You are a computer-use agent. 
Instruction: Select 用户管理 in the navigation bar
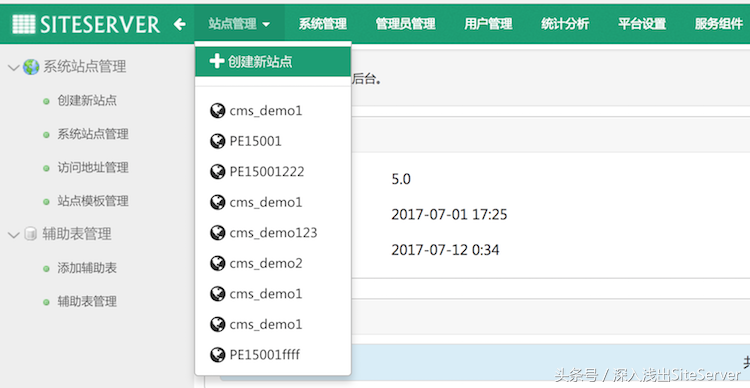(488, 23)
